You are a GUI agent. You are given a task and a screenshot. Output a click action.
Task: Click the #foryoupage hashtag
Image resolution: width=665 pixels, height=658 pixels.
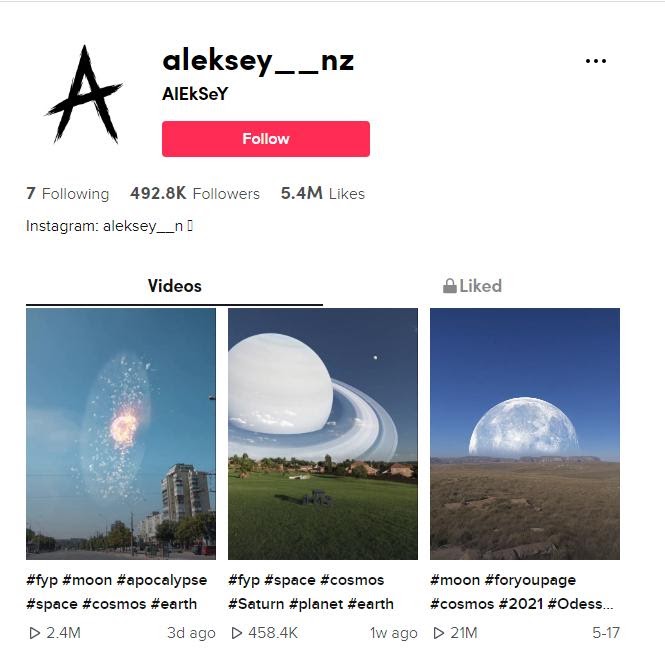coord(530,580)
